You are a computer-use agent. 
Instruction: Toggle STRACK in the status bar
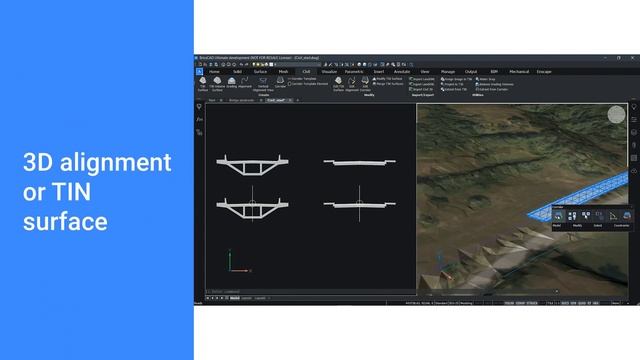[532, 303]
